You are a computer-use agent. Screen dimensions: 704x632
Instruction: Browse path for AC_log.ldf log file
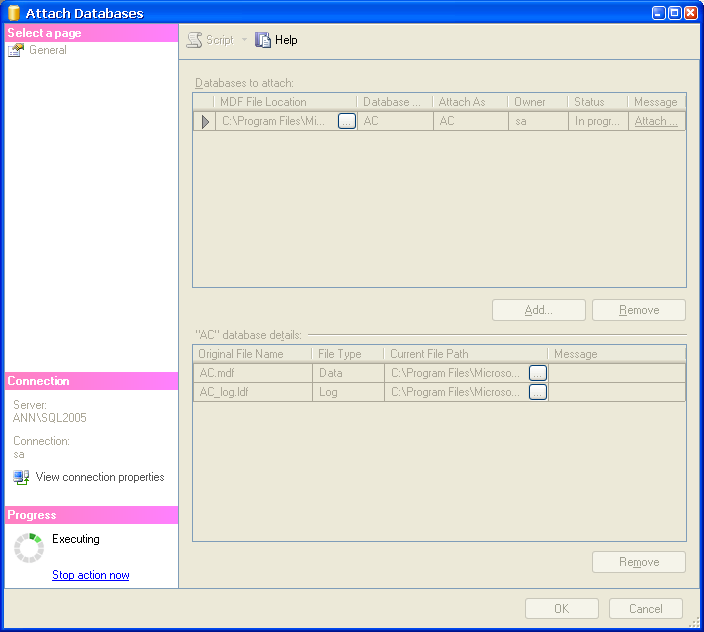(x=538, y=393)
